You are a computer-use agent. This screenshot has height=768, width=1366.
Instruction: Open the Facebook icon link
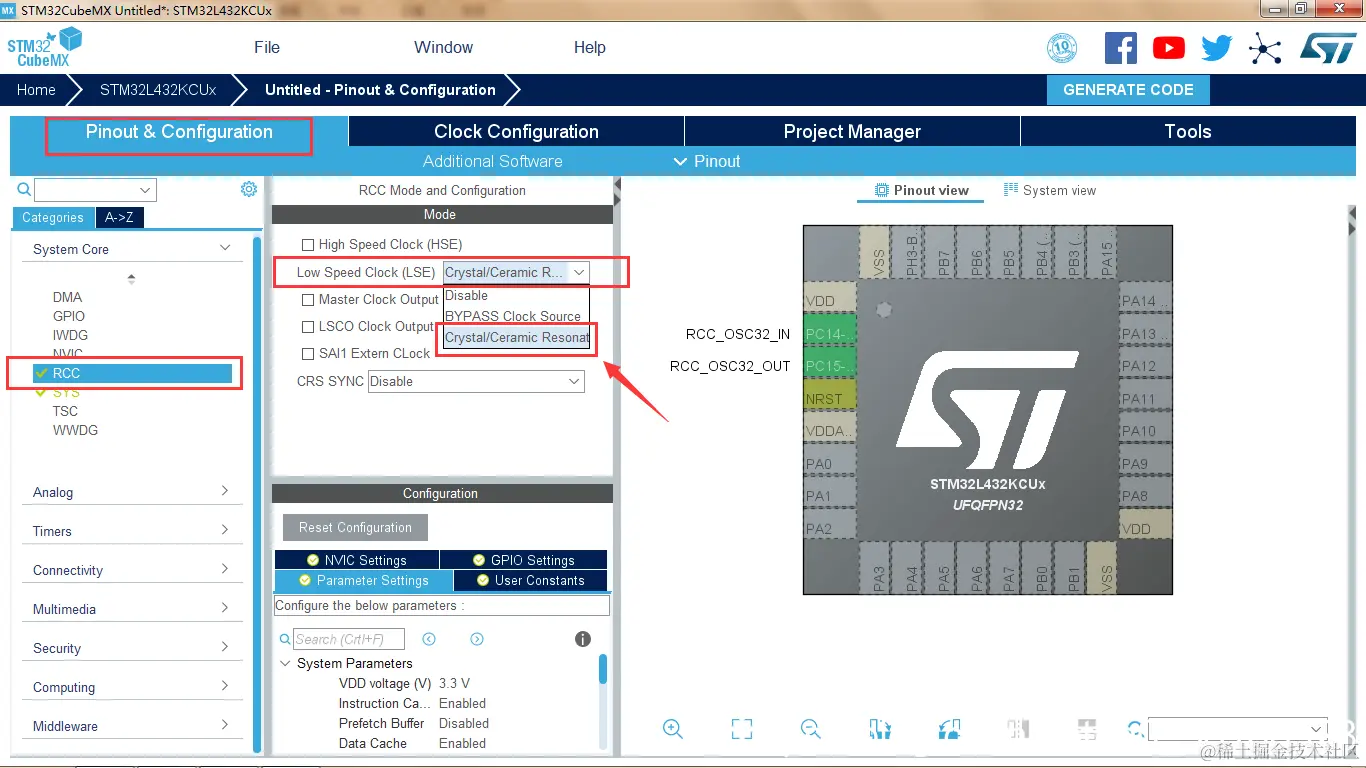tap(1121, 48)
